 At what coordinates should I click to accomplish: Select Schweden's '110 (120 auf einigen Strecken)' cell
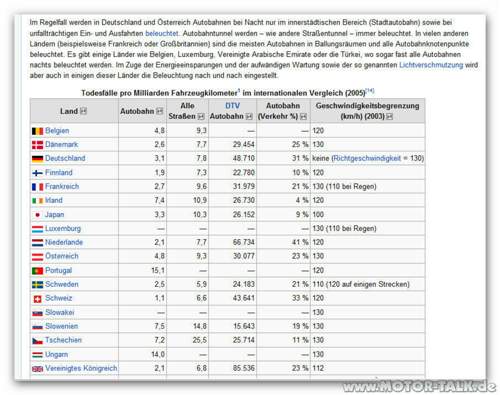point(361,284)
